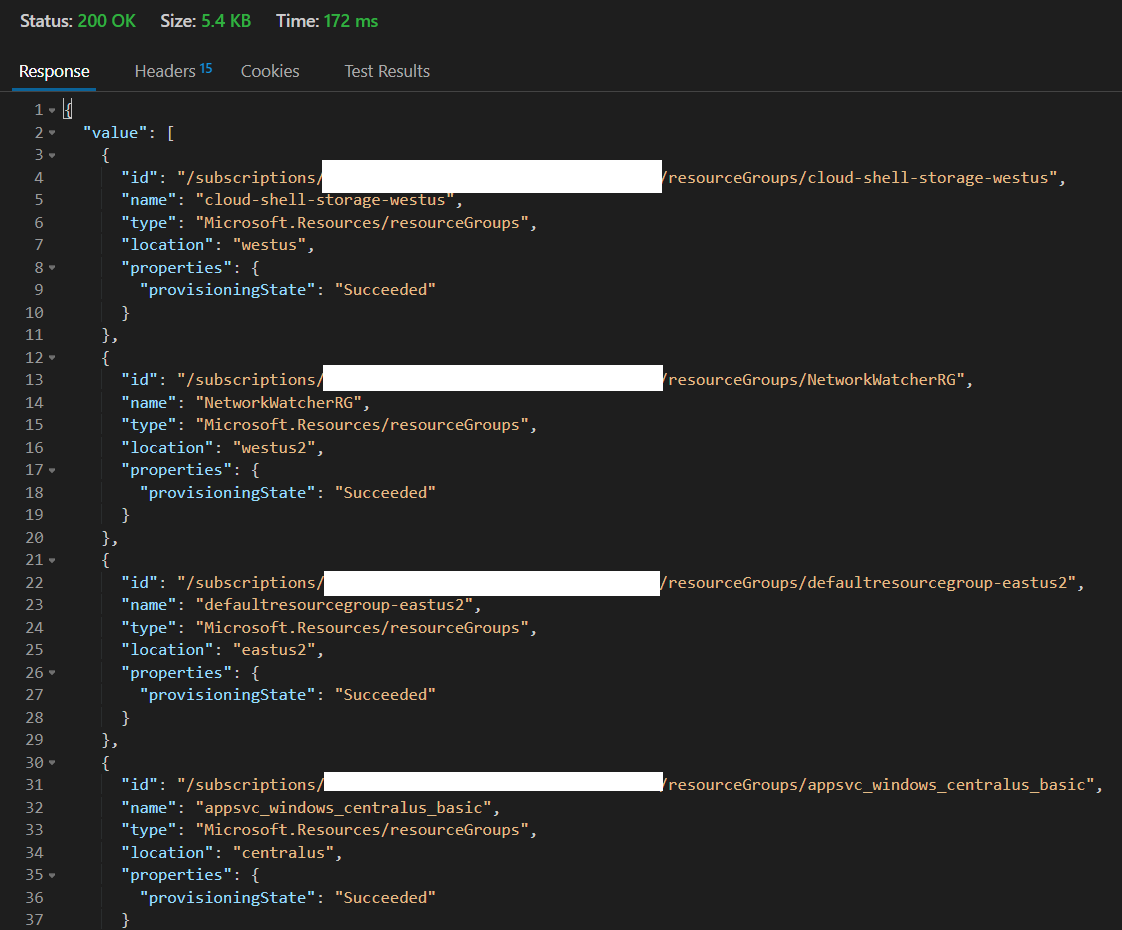1122x930 pixels.
Task: Collapse the properties block at line 17
Action: click(52, 470)
